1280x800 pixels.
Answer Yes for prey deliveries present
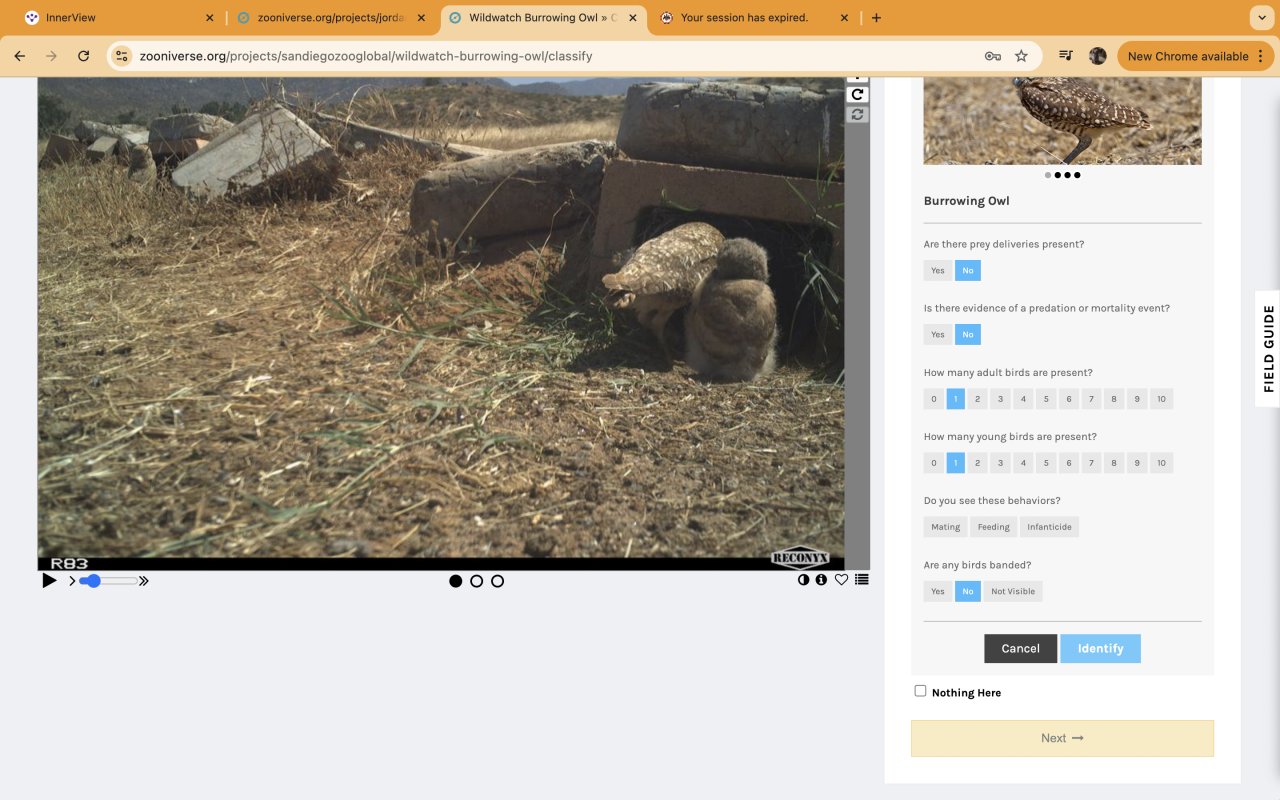coord(937,270)
